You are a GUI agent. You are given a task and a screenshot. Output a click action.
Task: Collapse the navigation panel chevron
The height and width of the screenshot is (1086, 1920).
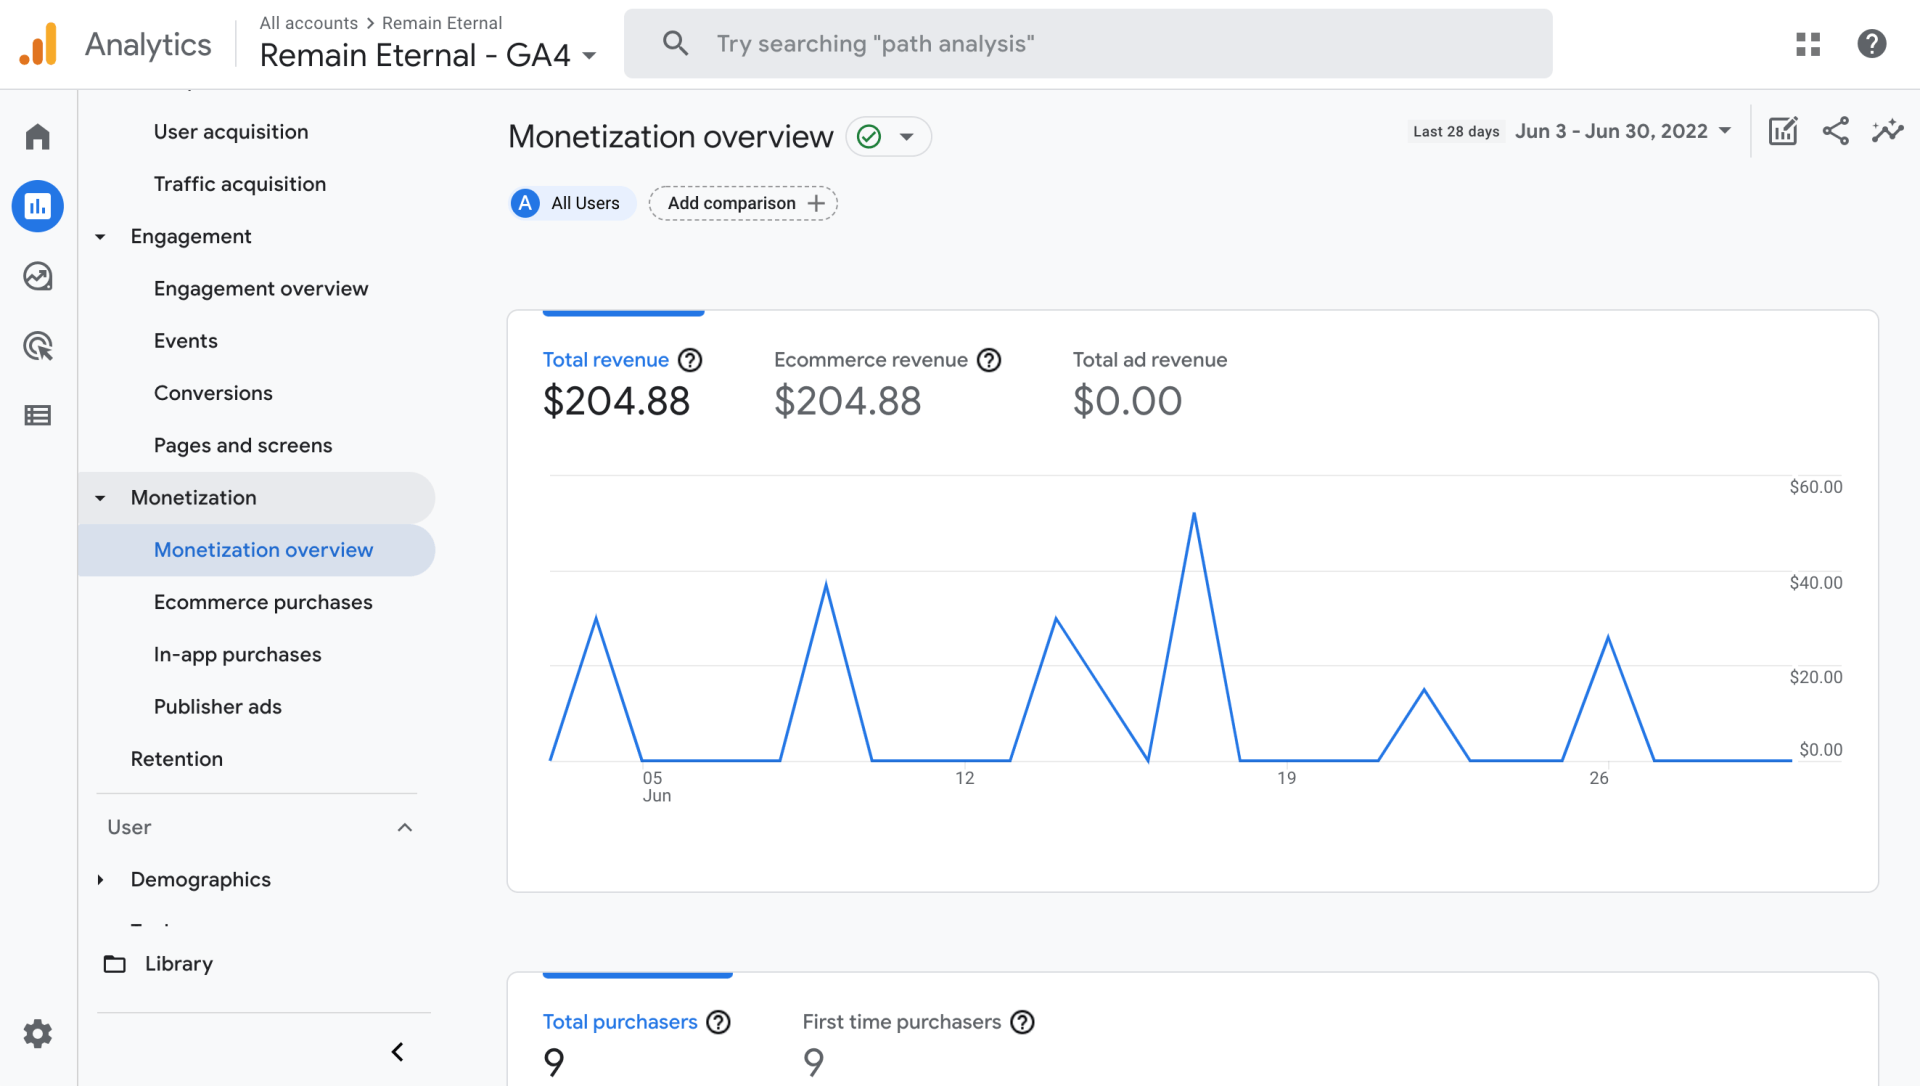point(398,1052)
